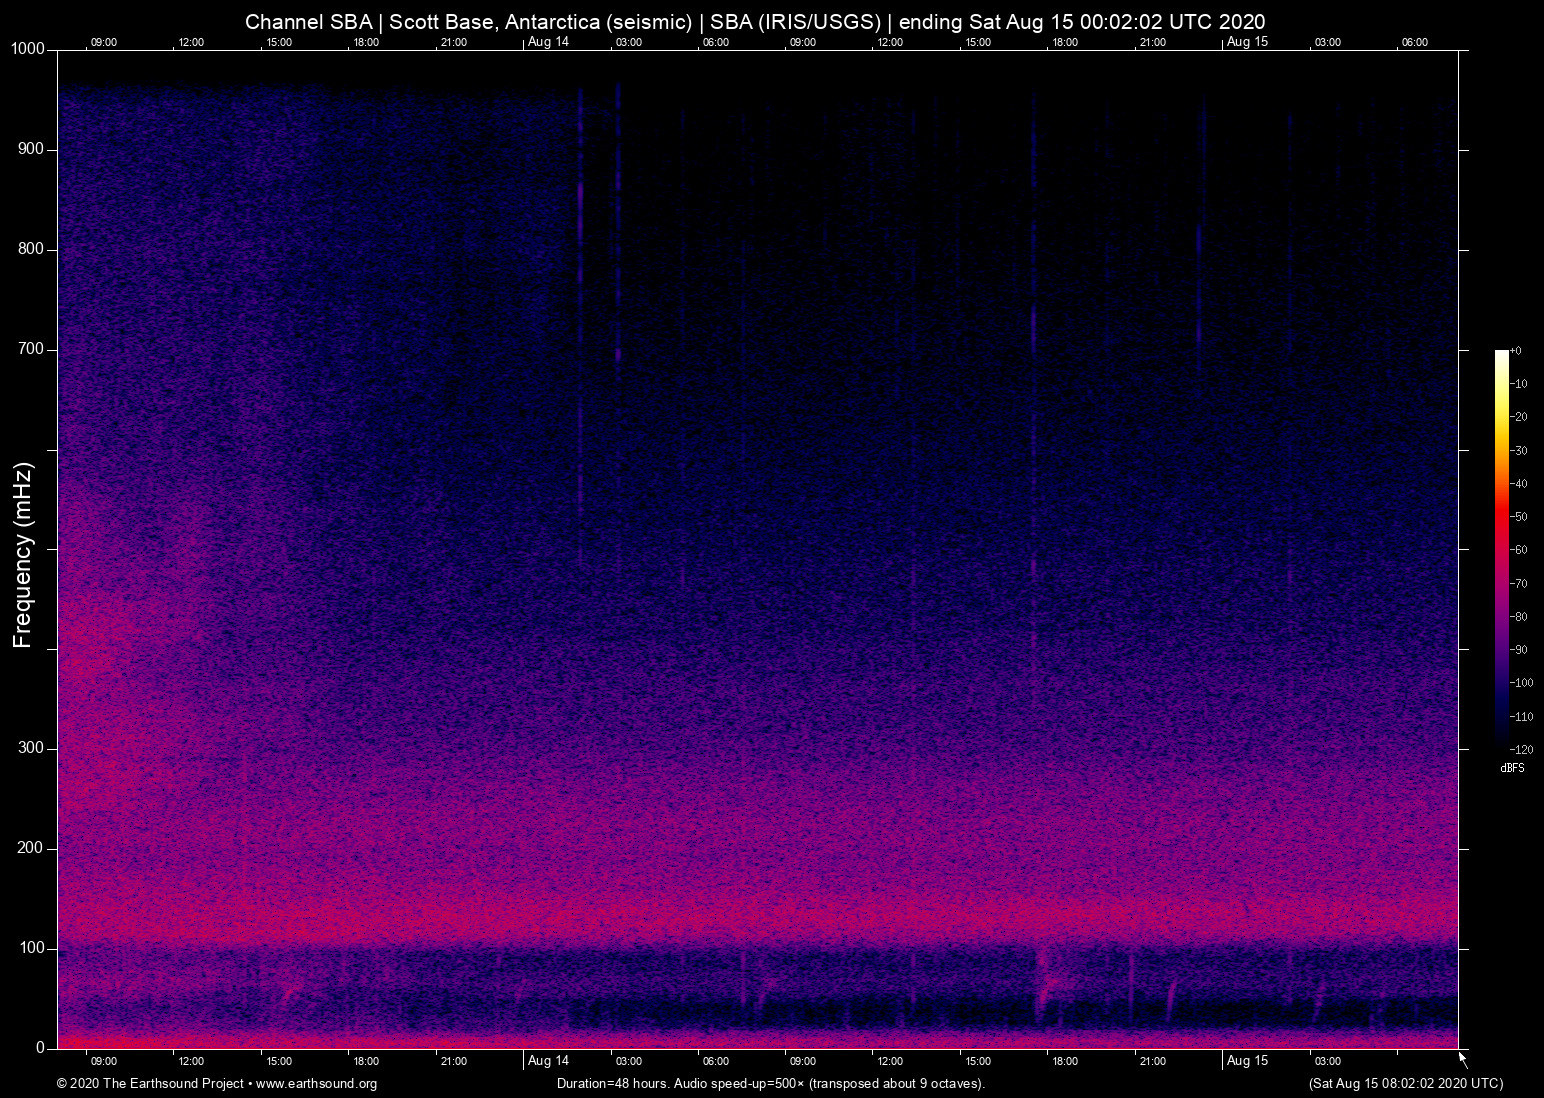Screen dimensions: 1544x1098
Task: Click the 900 mHz axis tick label
Action: (30, 148)
